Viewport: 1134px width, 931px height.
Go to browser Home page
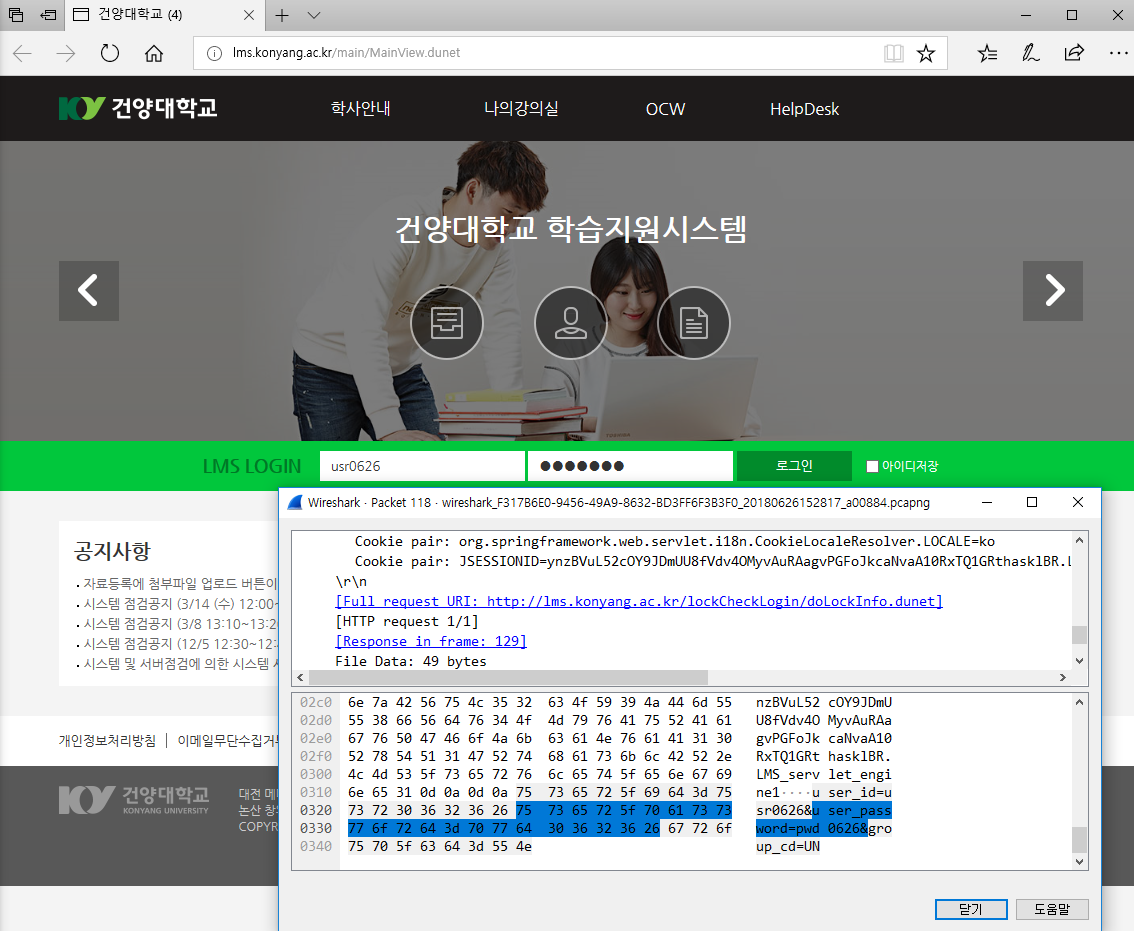coord(154,53)
